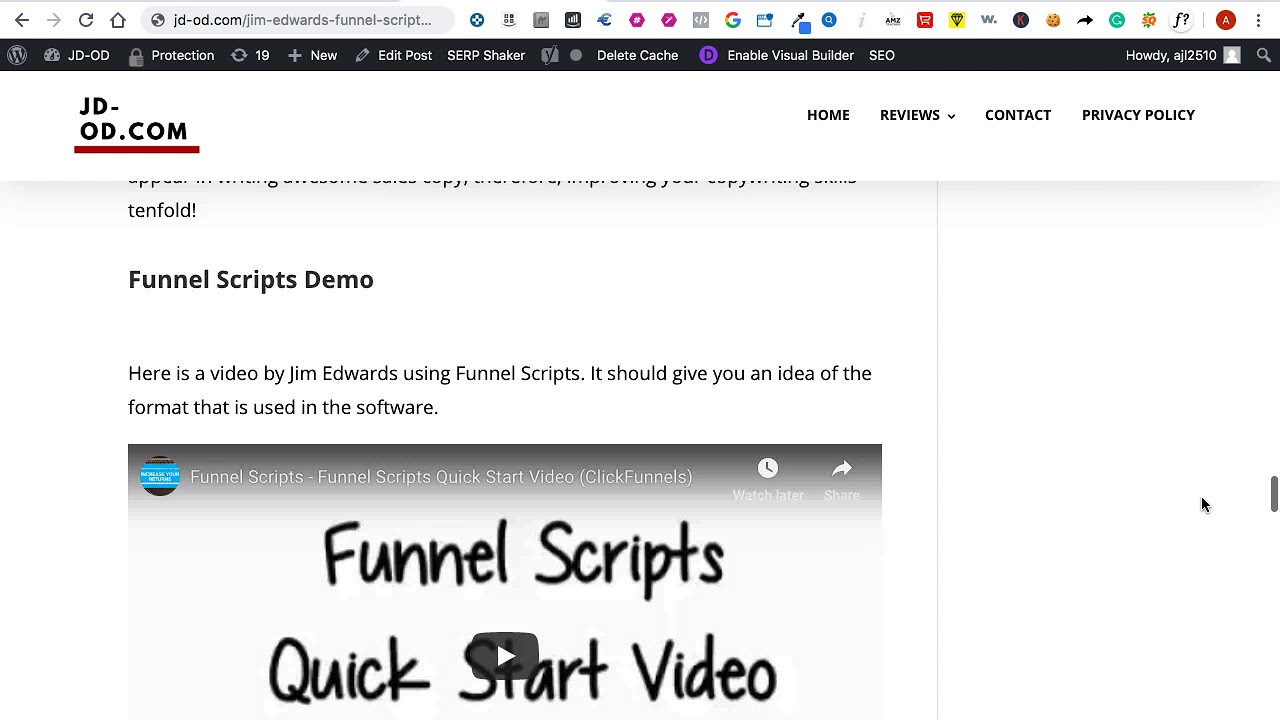Open the Yoast SEO icon

[x=550, y=55]
